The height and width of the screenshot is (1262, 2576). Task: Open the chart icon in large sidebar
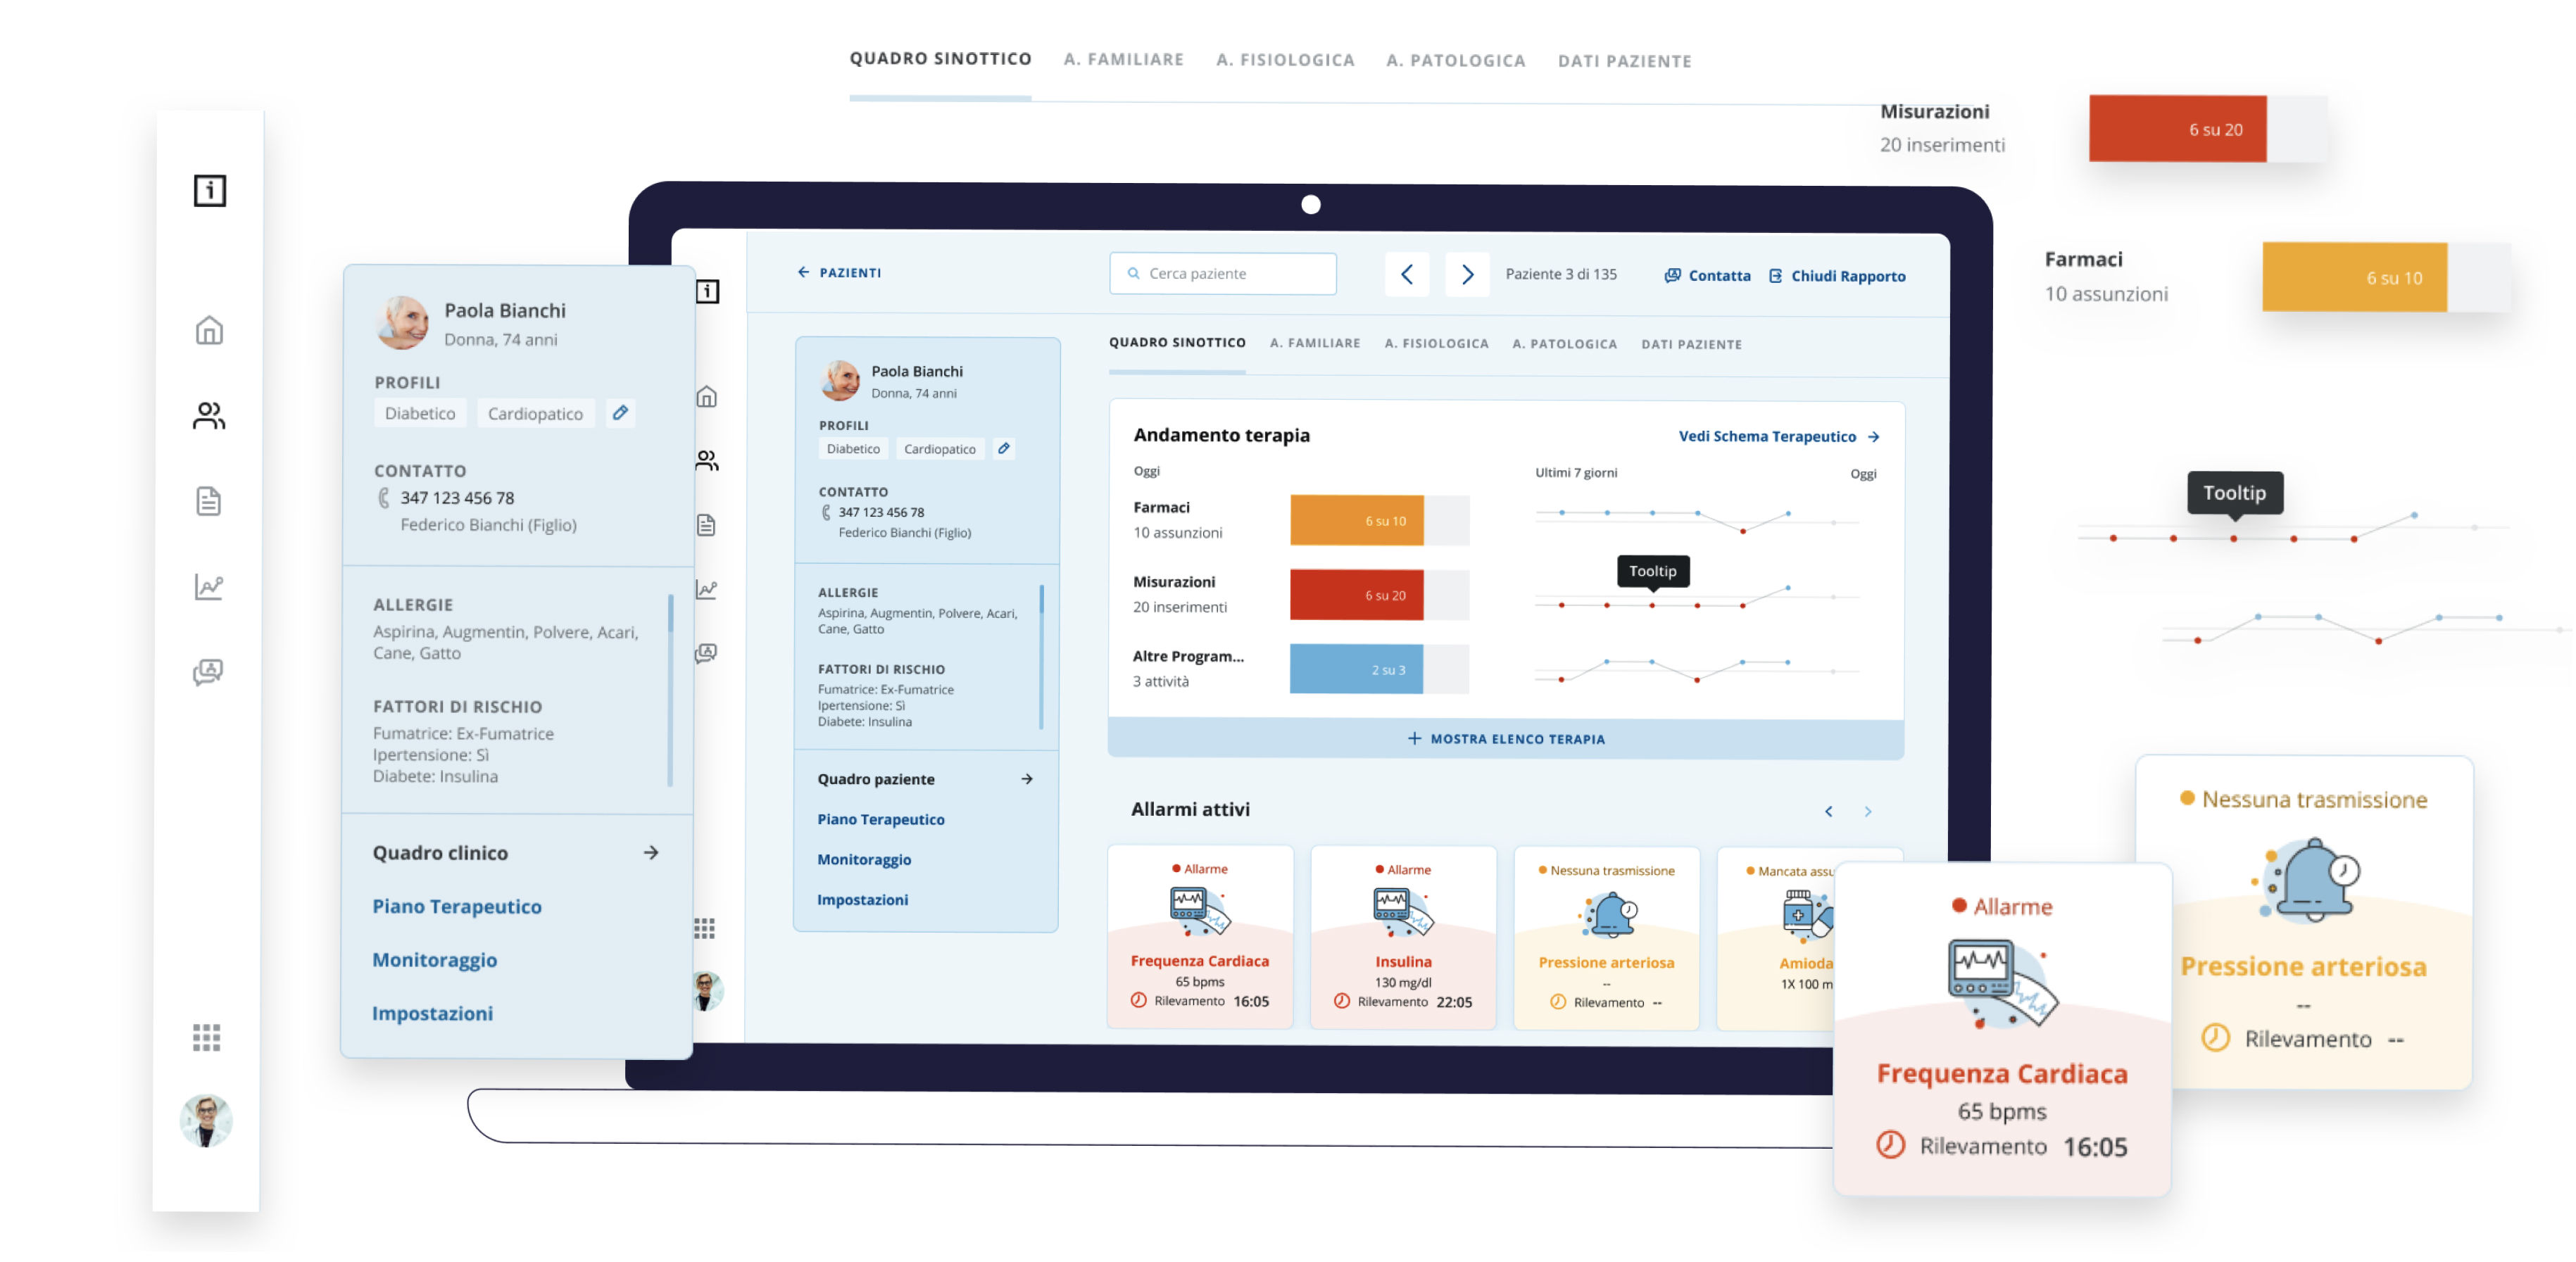point(208,586)
